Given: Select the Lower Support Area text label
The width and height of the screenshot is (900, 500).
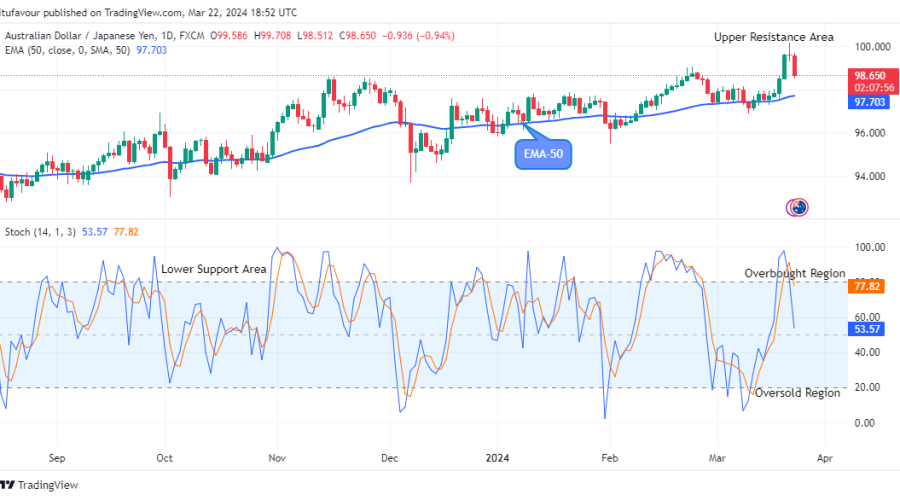Looking at the screenshot, I should 213,270.
